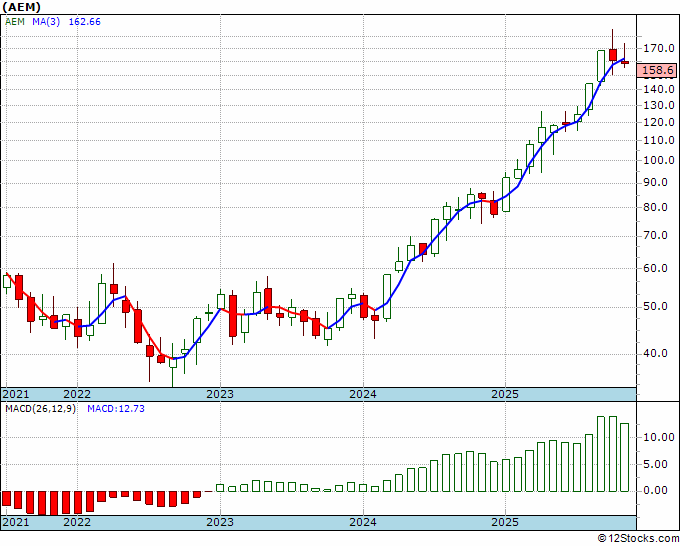The image size is (680, 546).
Task: Click the 140.0 price axis label
Action: tap(658, 89)
